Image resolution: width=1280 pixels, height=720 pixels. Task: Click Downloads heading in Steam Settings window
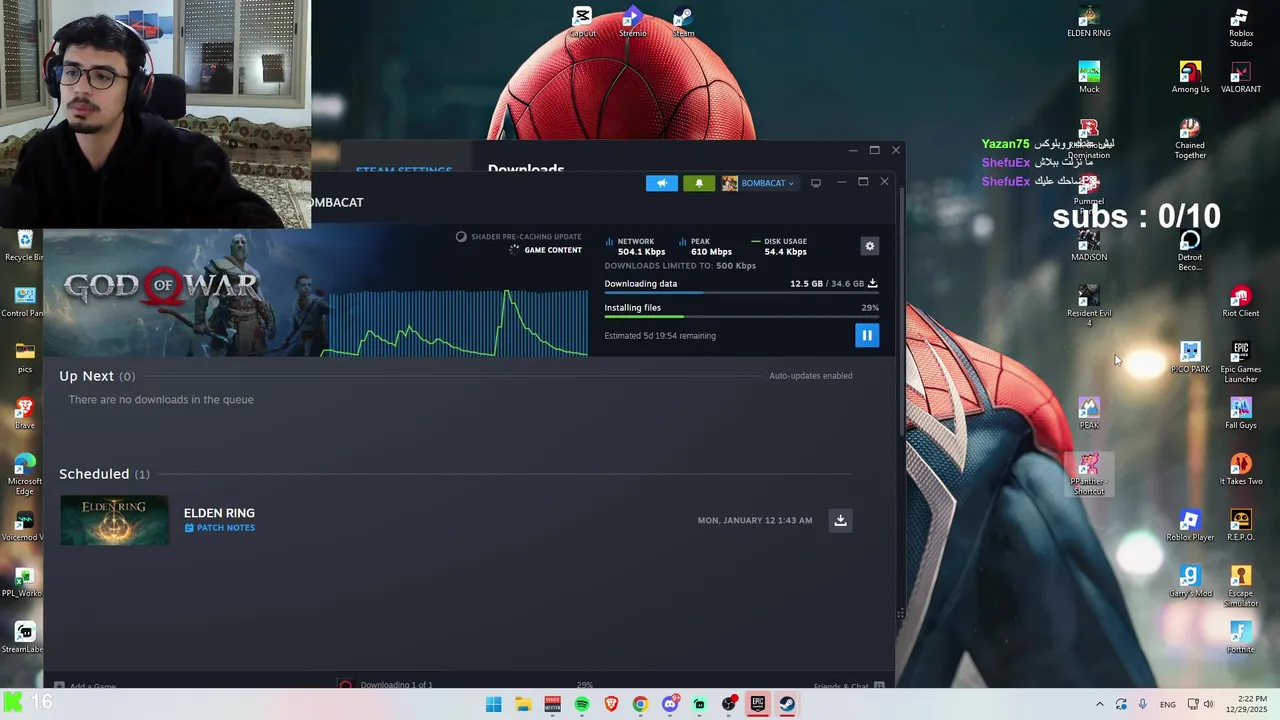(x=526, y=169)
